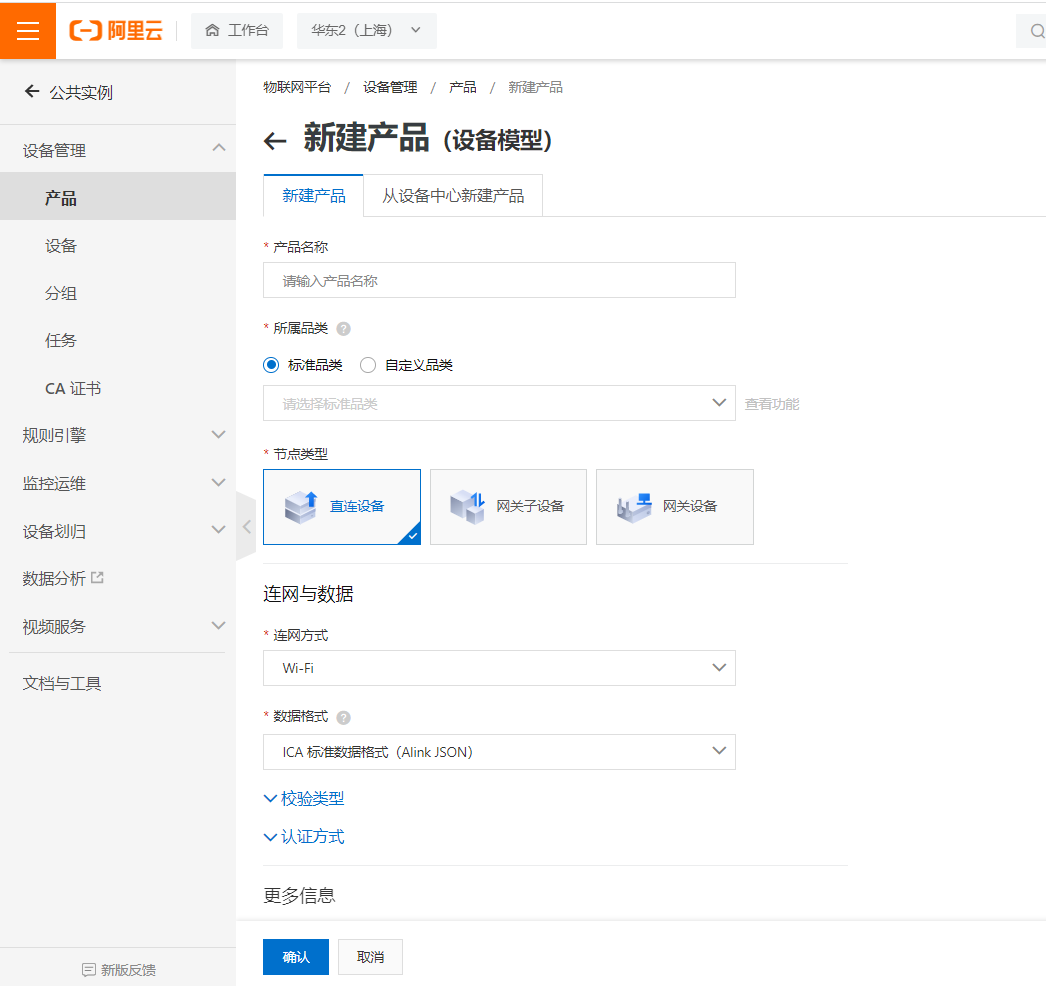The height and width of the screenshot is (986, 1046).
Task: Open 产品 in the sidebar
Action: pyautogui.click(x=118, y=197)
